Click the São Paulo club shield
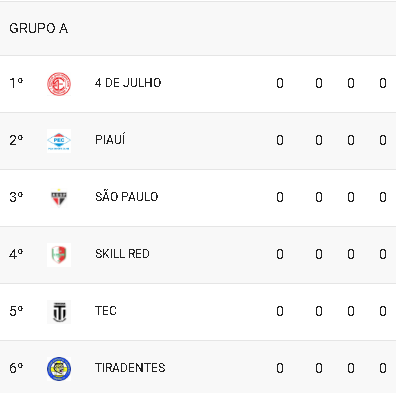The image size is (398, 393). [x=59, y=198]
